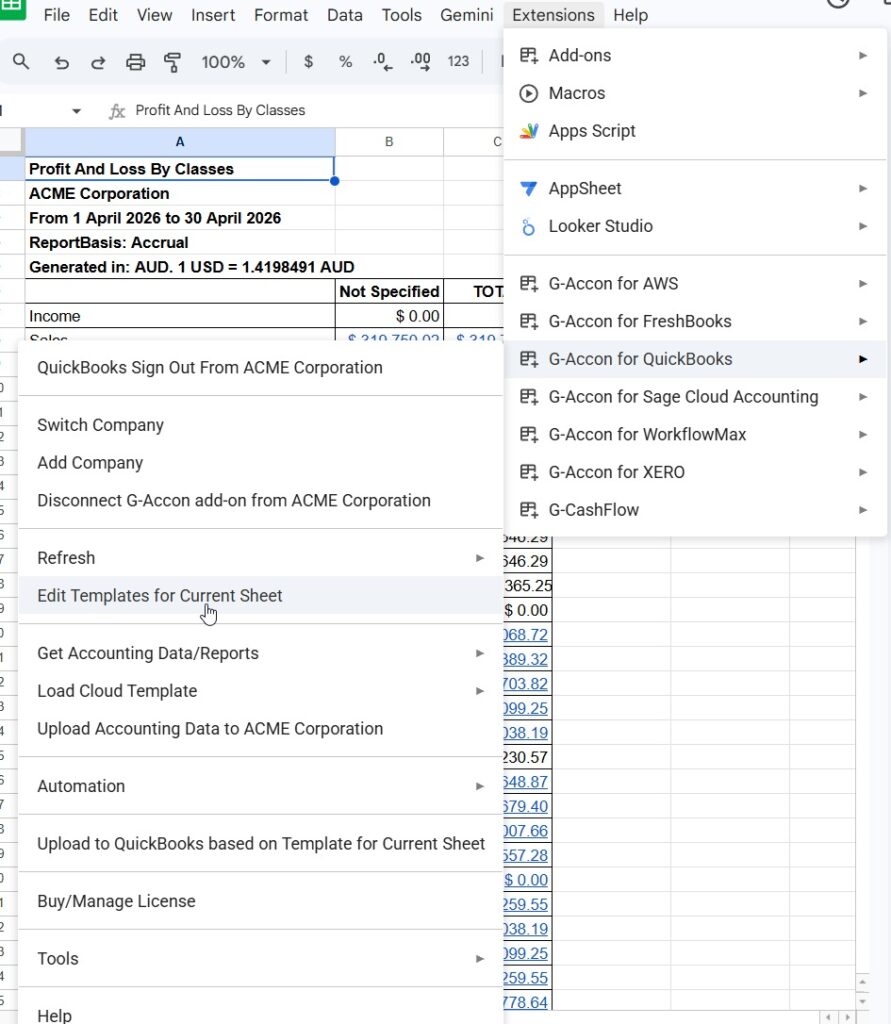Open the Format menu

pyautogui.click(x=280, y=15)
